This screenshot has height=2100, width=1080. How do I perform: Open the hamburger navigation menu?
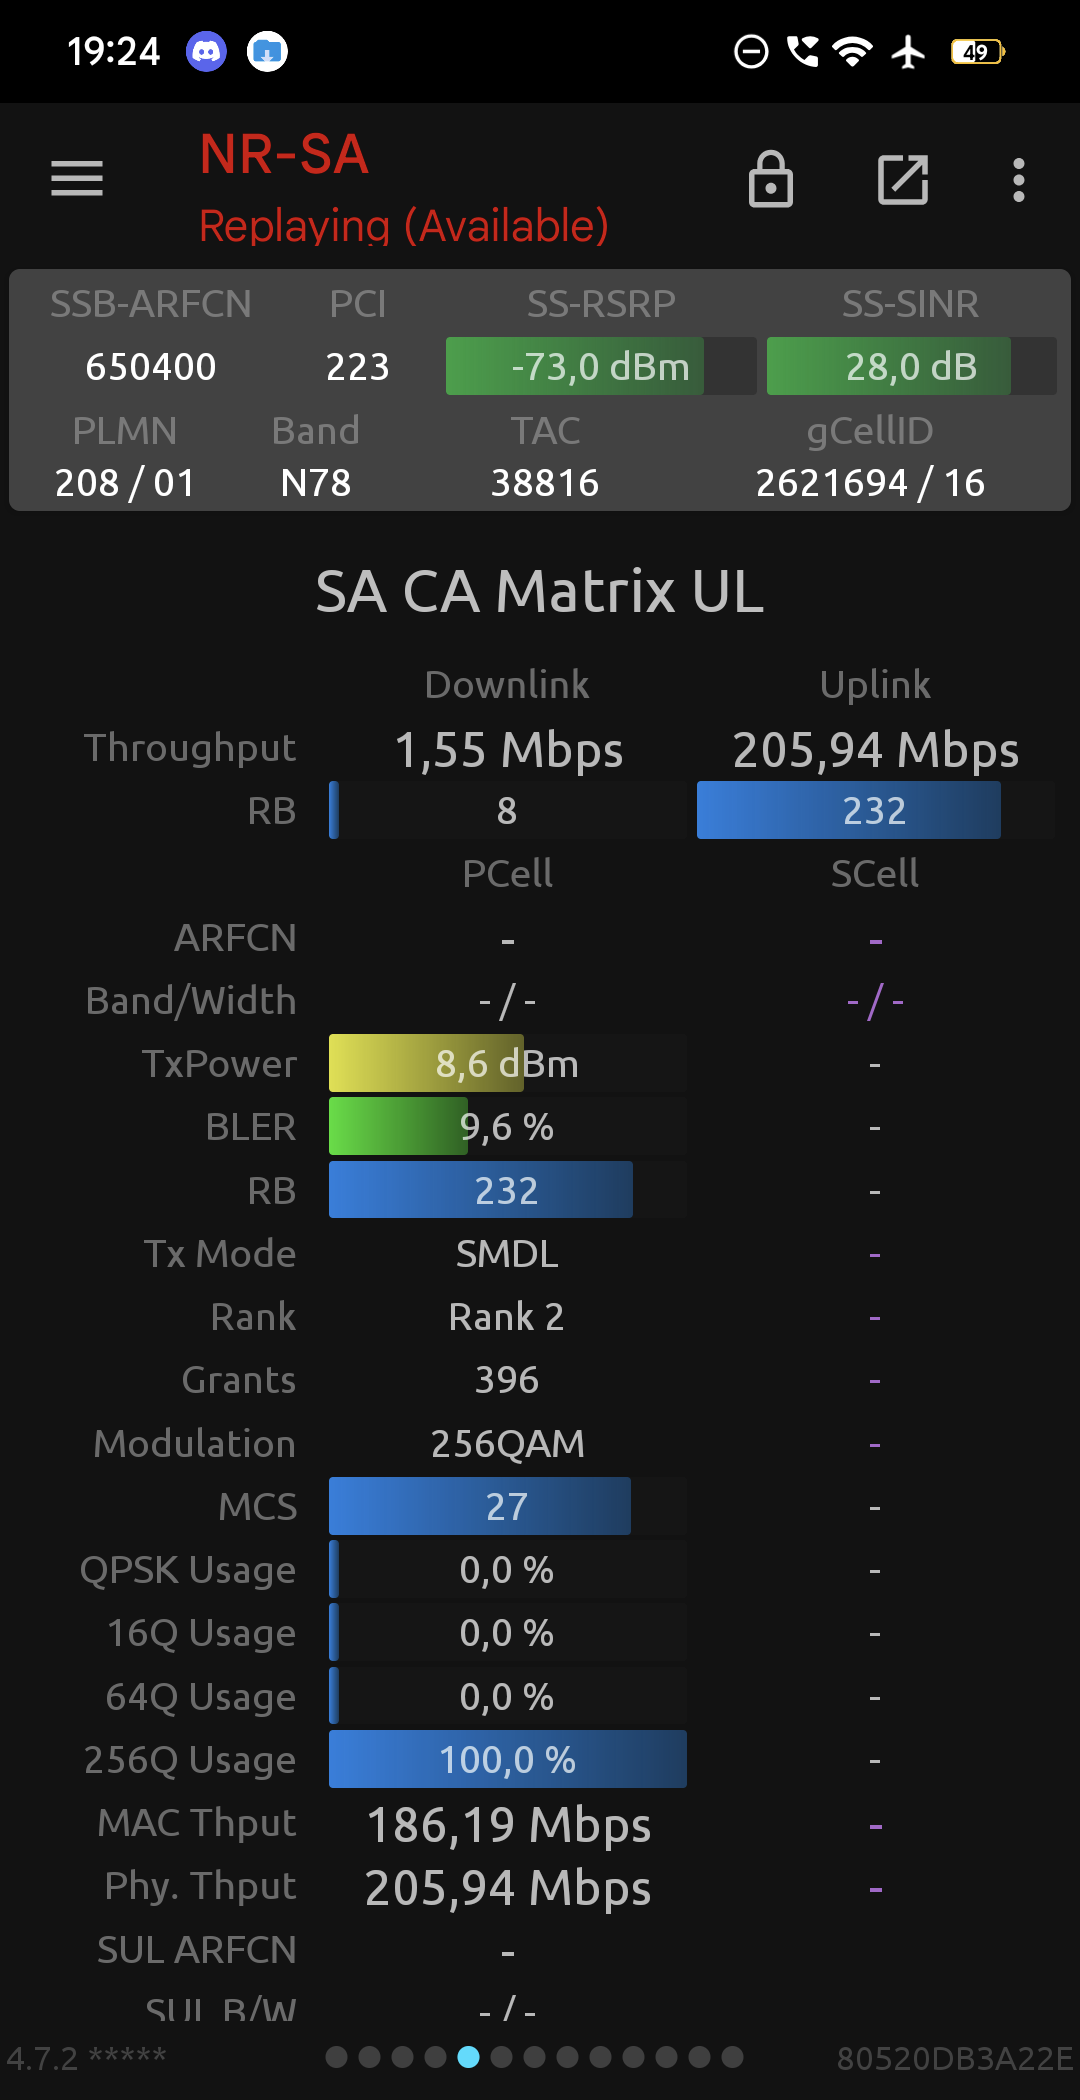coord(77,179)
